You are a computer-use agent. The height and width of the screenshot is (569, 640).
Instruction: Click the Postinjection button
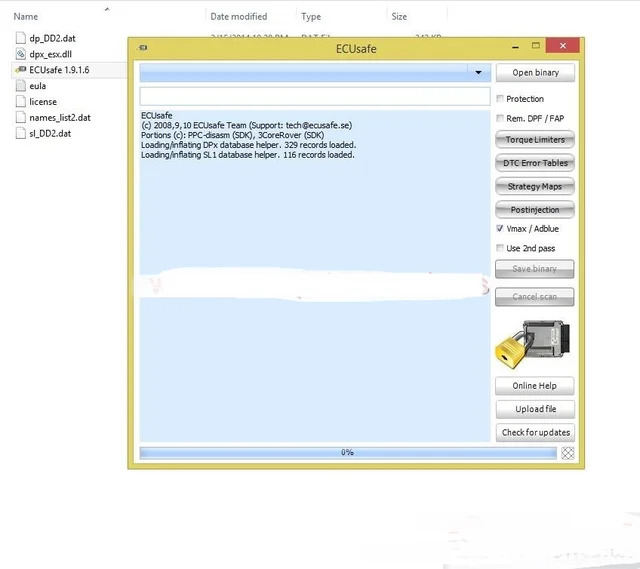[535, 210]
